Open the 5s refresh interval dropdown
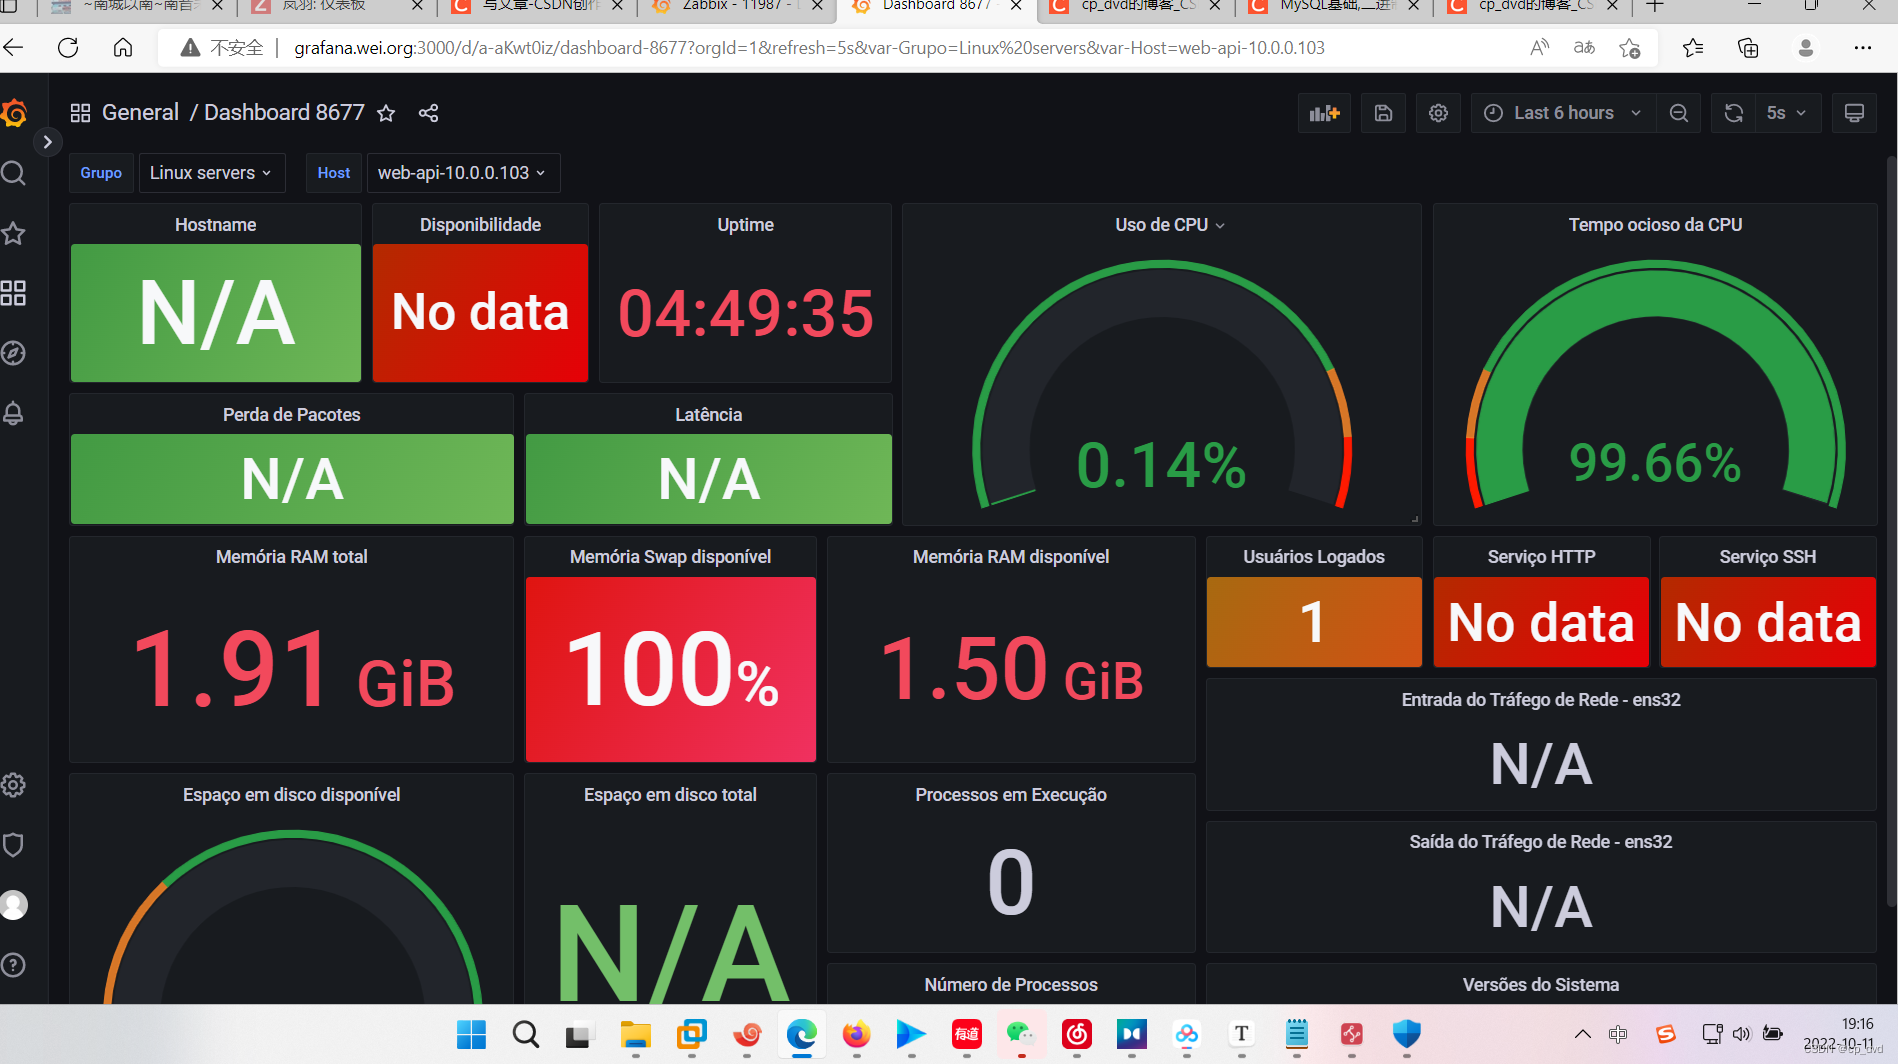Screen dimensions: 1898x1064 click(1786, 112)
